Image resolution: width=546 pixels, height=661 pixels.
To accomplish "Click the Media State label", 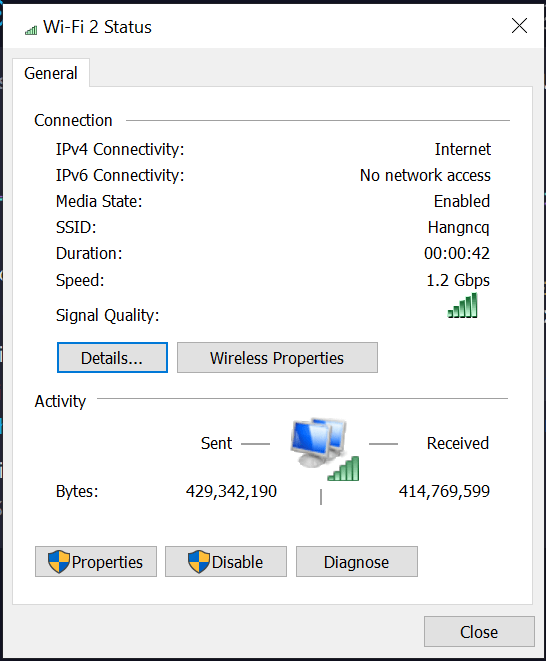I will [x=99, y=202].
